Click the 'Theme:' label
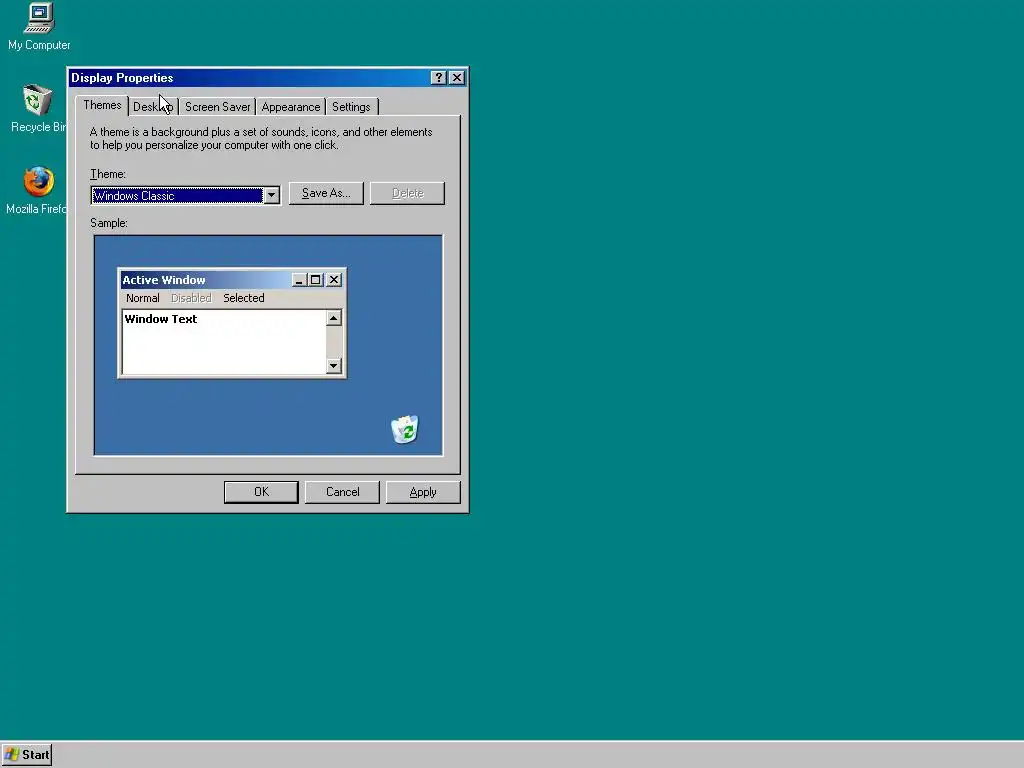Screen dimensions: 1024x768 (x=108, y=174)
